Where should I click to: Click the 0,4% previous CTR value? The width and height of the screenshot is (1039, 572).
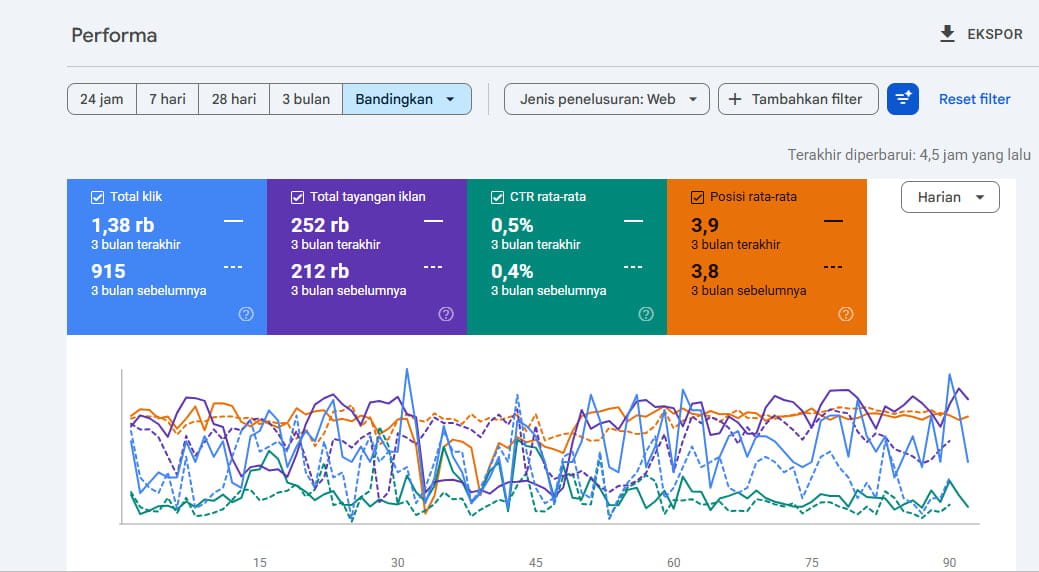pos(512,271)
